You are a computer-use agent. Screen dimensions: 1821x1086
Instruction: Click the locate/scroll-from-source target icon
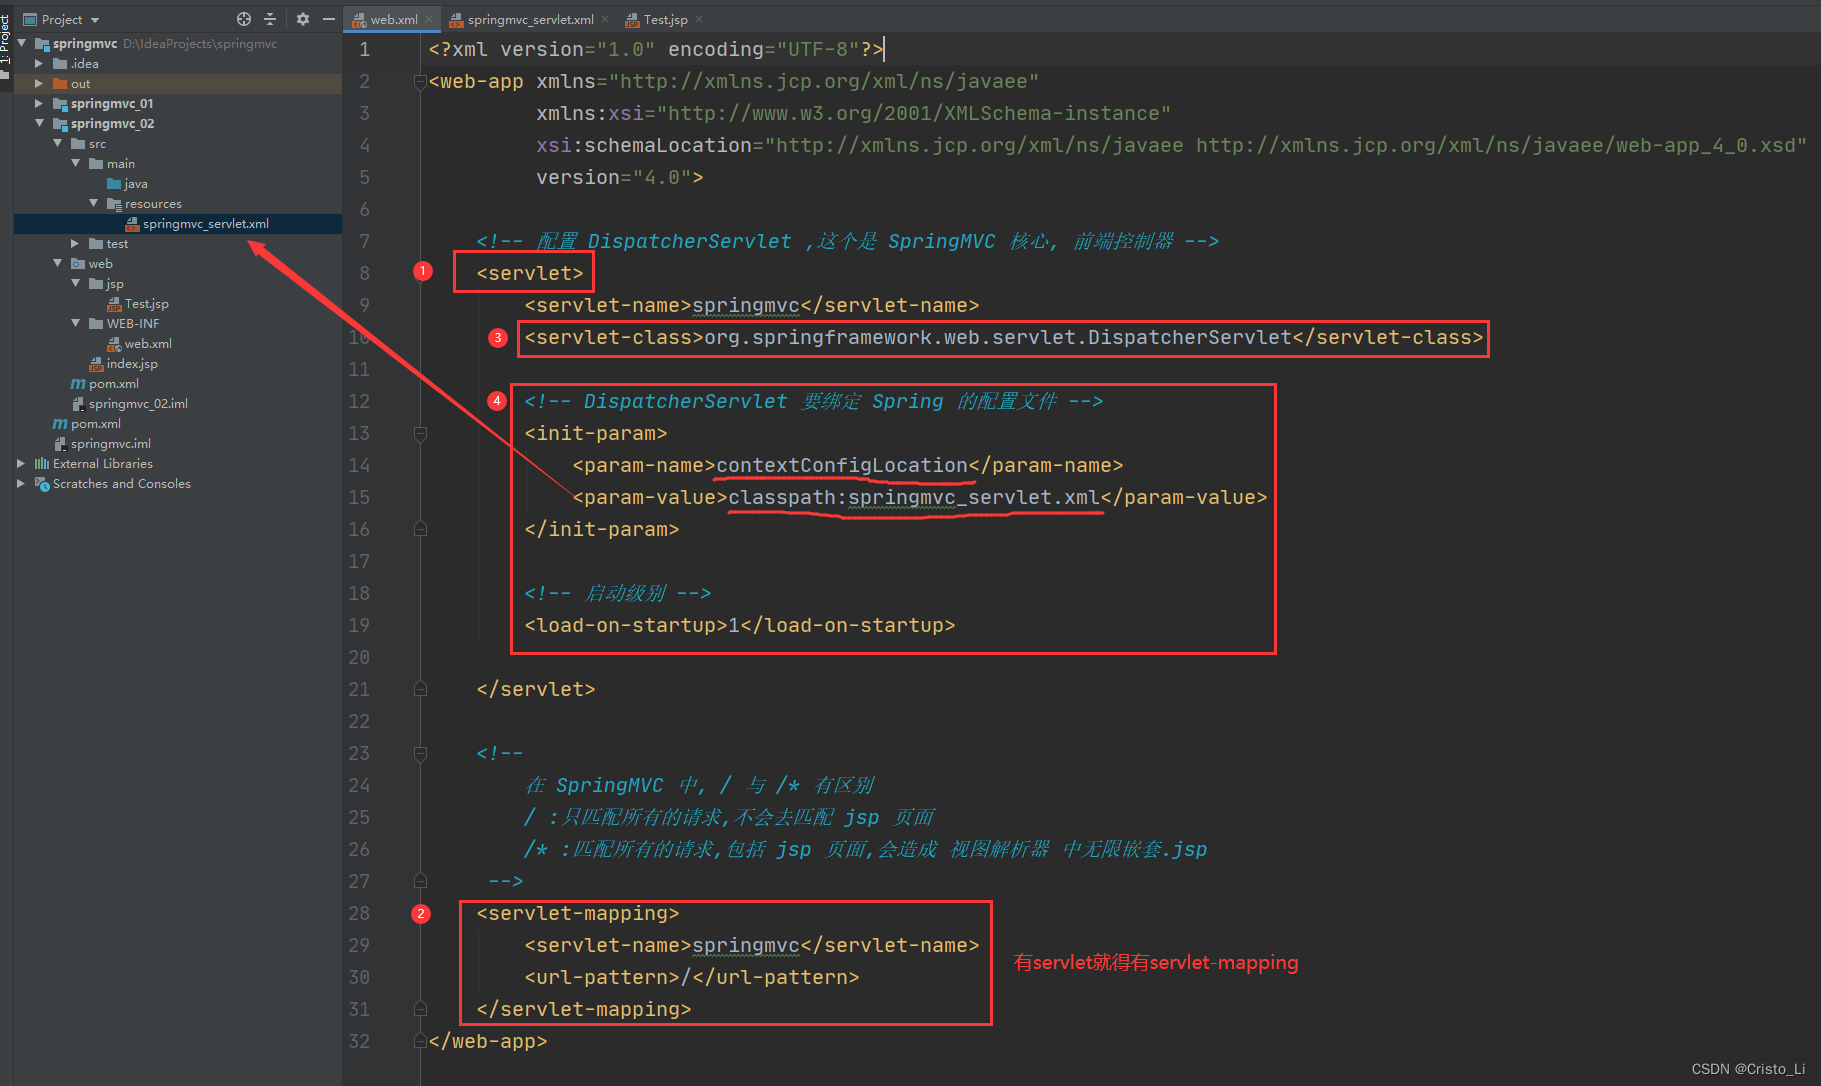244,19
